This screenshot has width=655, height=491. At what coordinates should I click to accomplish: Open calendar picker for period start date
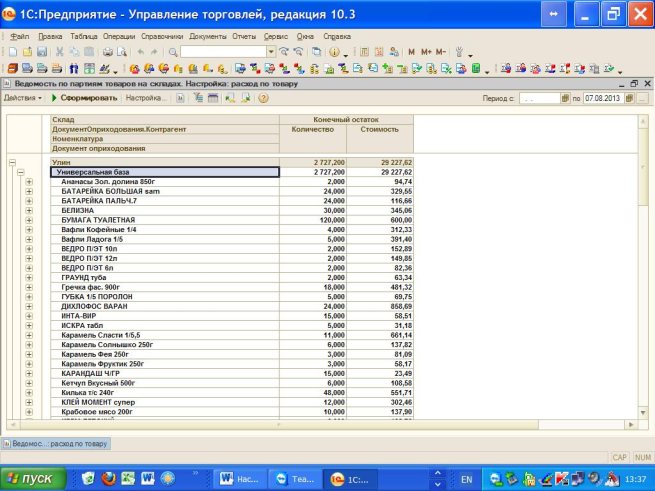[565, 99]
